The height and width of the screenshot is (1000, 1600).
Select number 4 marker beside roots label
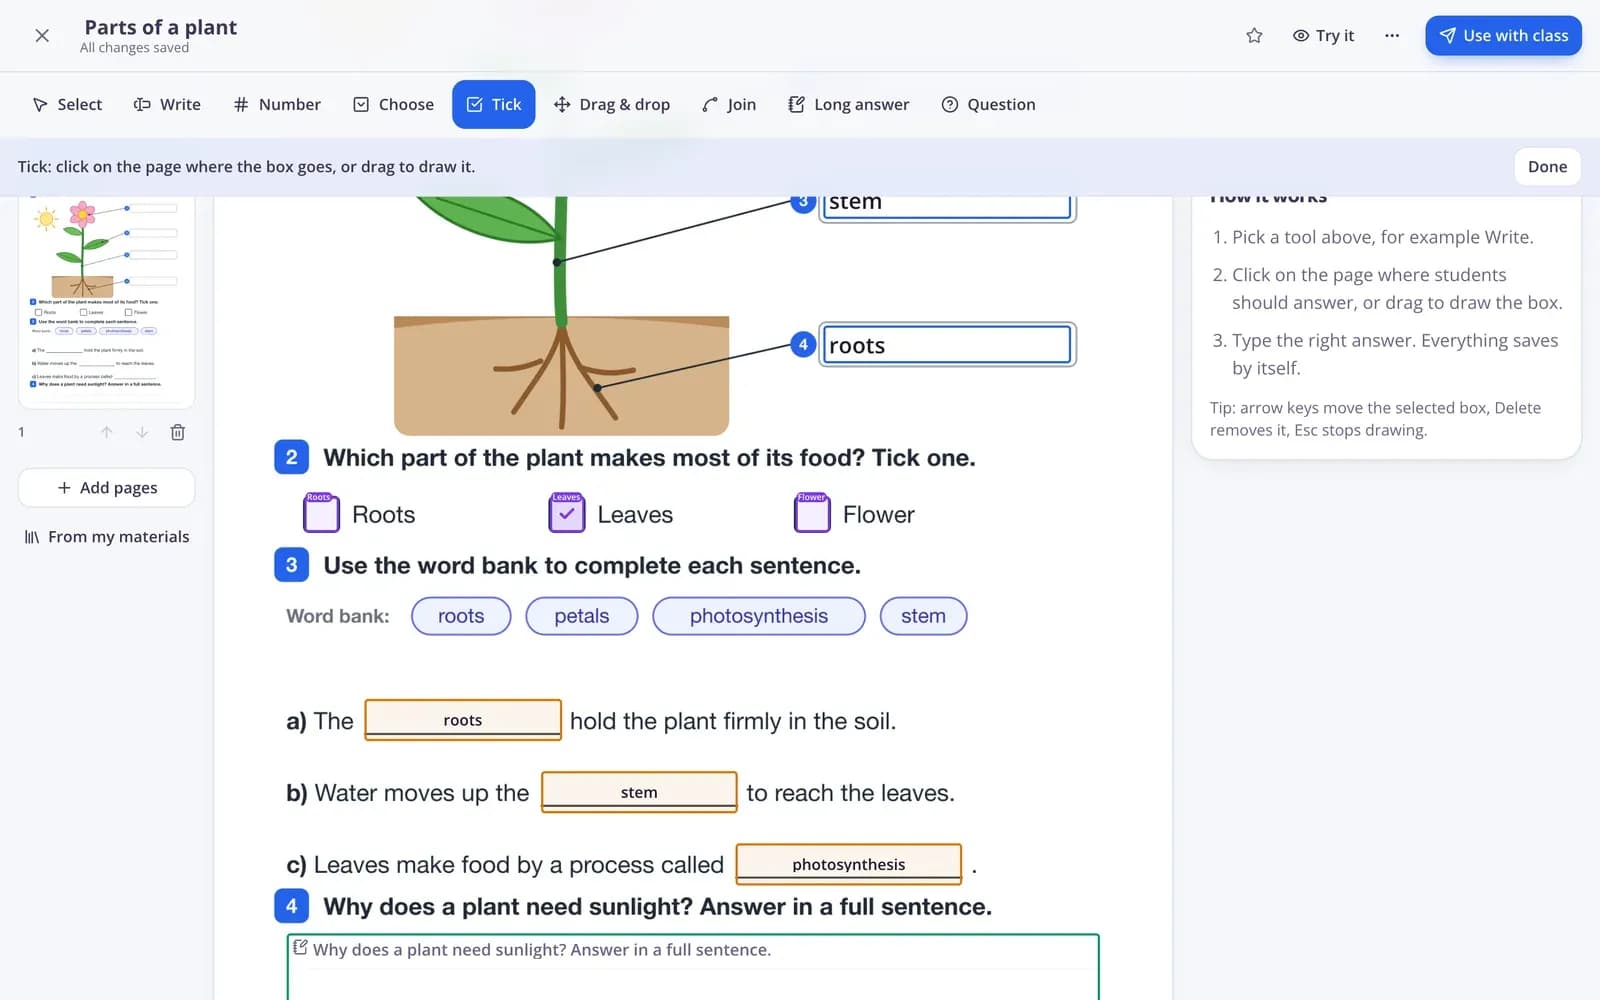[803, 345]
